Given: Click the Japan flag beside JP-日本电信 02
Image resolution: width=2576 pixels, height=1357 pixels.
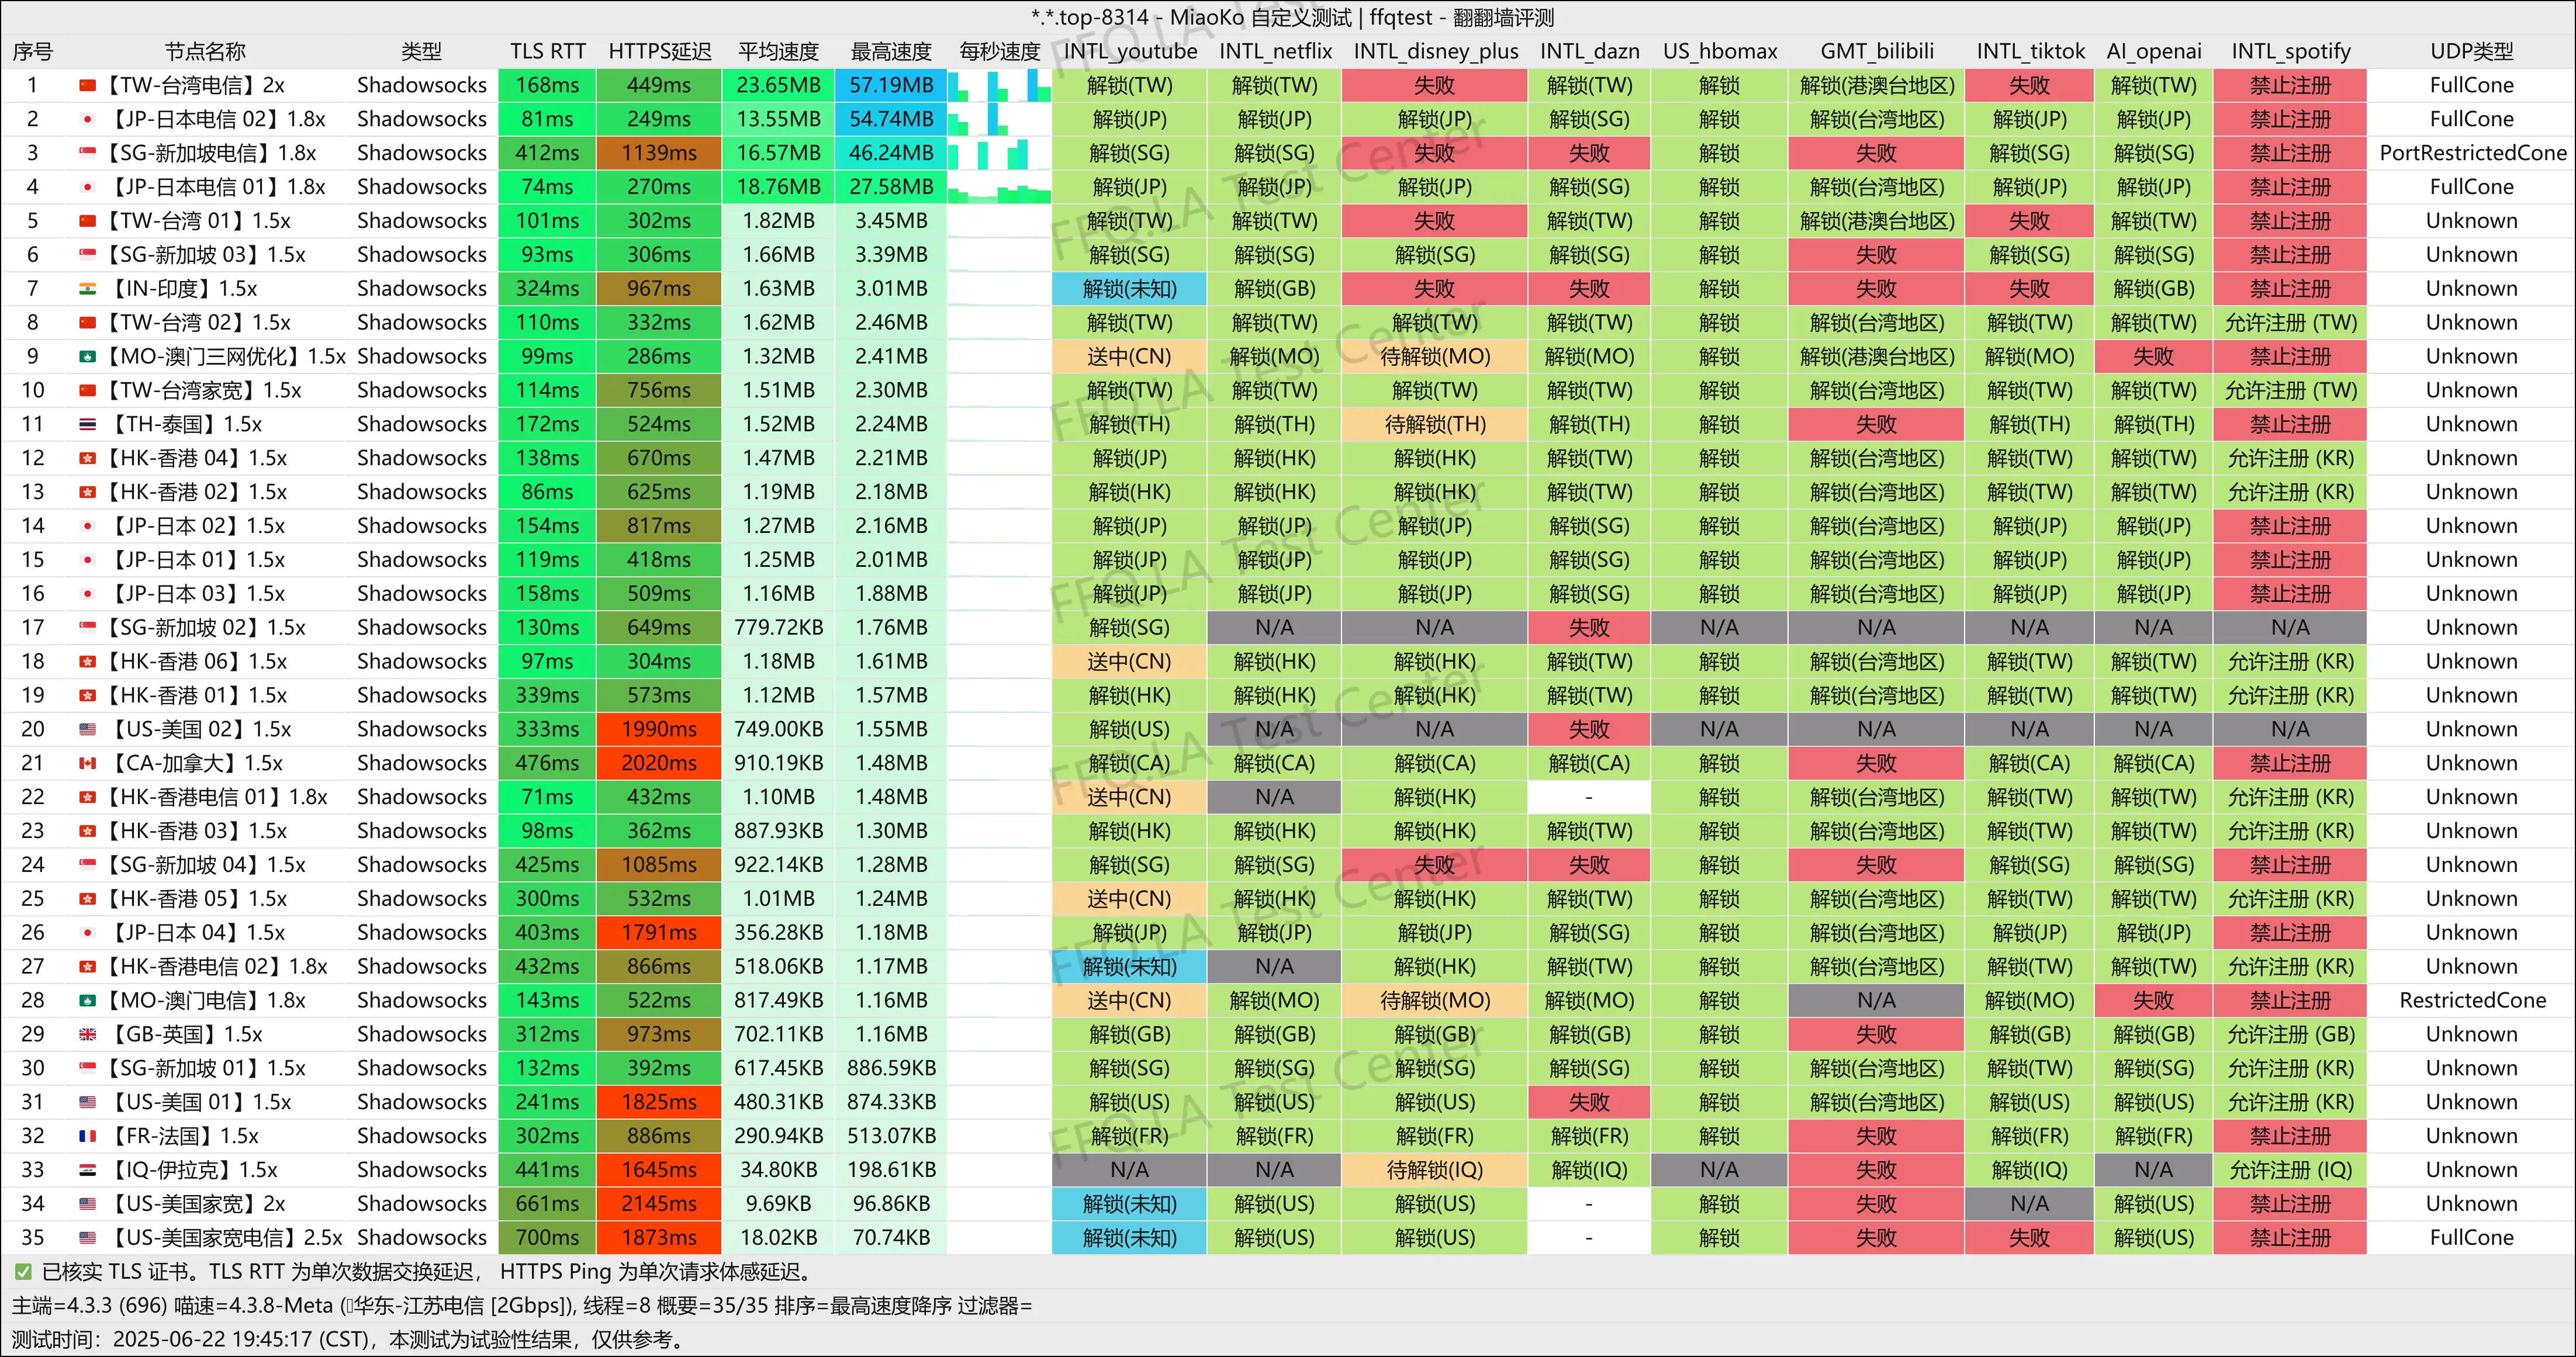Looking at the screenshot, I should (x=87, y=120).
